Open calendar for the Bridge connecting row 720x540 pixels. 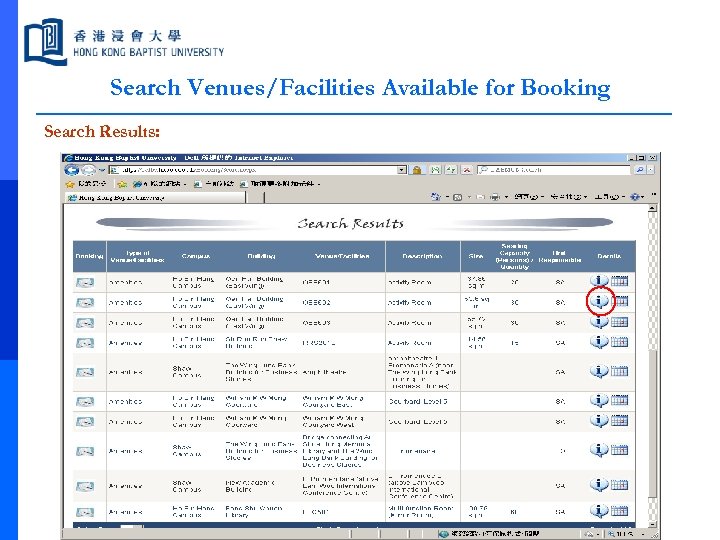[x=619, y=450]
